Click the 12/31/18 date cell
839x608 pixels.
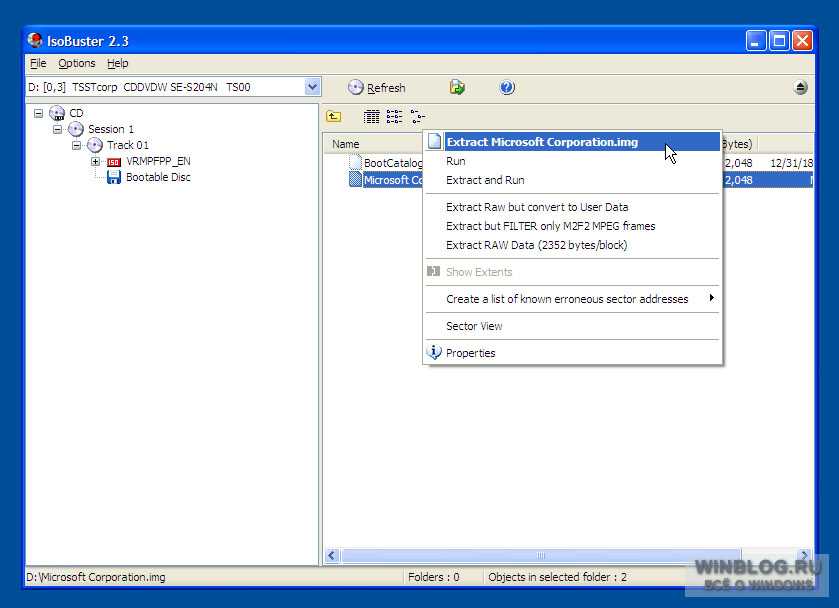(791, 163)
